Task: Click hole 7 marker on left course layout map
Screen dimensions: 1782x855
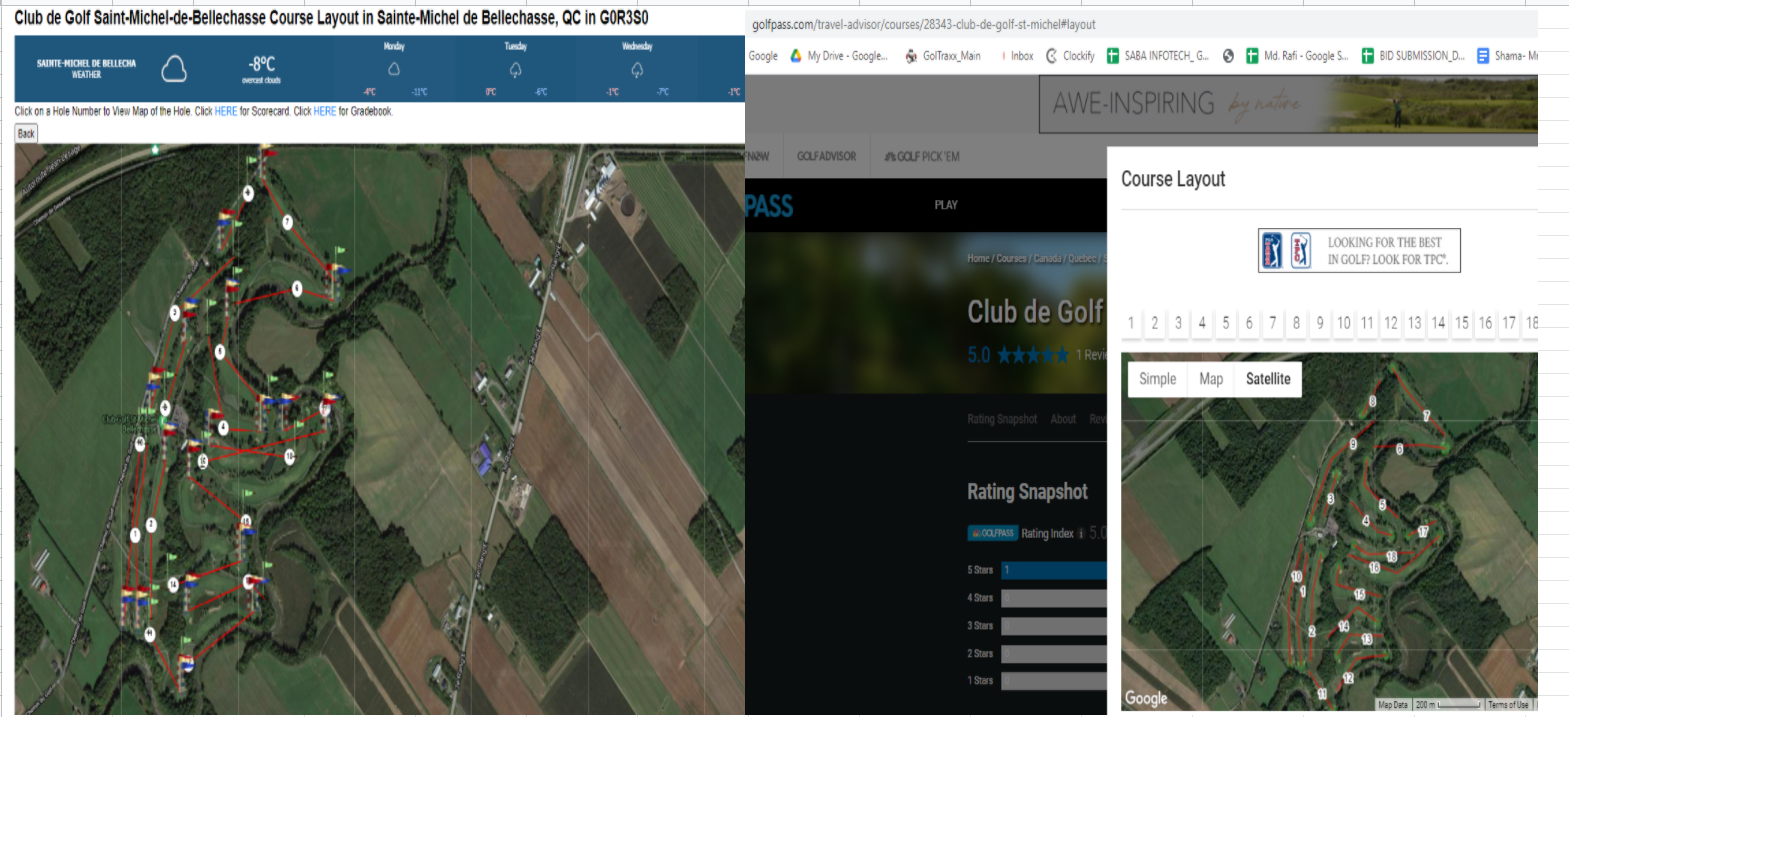Action: coord(287,222)
